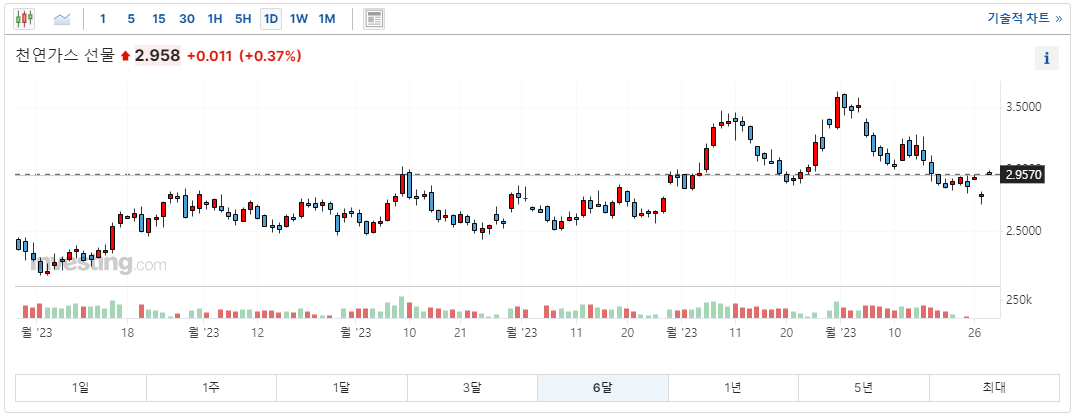Switch range to 1달
This screenshot has width=1082, height=416.
342,388
